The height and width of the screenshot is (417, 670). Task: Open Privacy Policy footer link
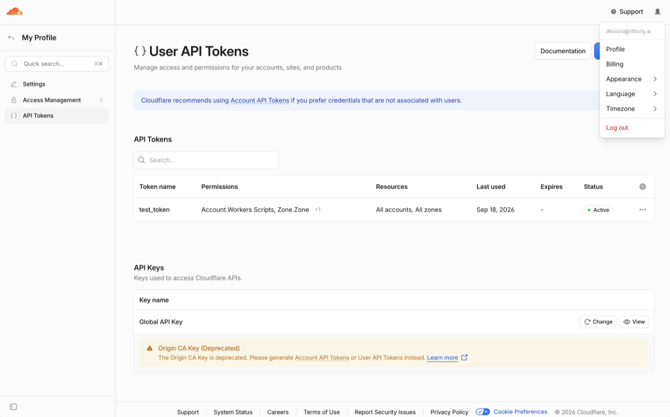click(449, 412)
